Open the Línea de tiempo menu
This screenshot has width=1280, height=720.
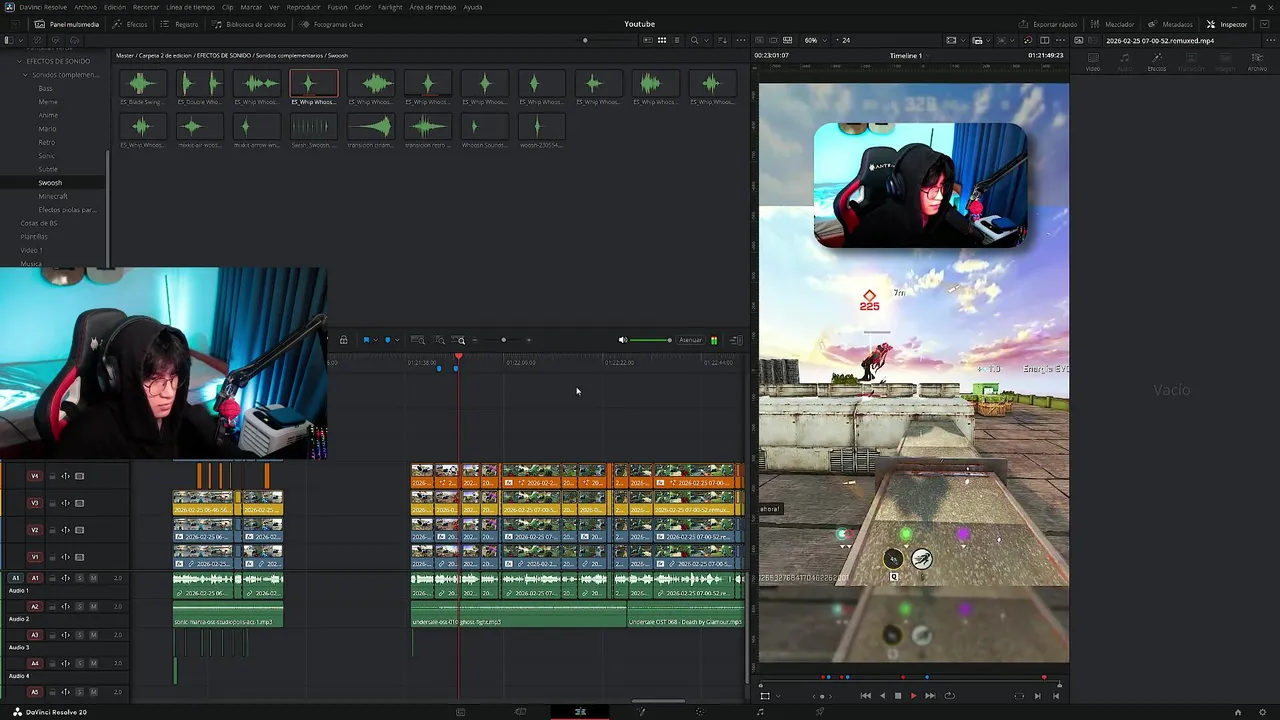(190, 7)
